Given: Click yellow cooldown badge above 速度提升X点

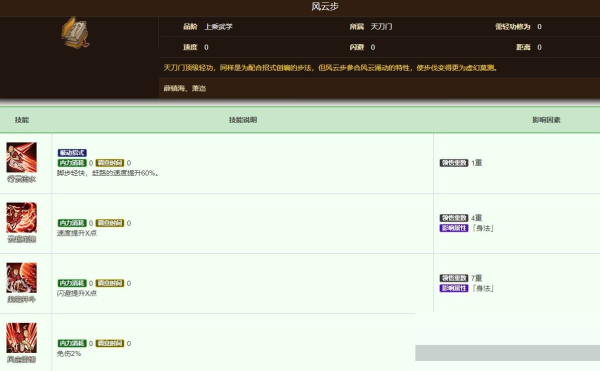Looking at the screenshot, I should pyautogui.click(x=110, y=223).
